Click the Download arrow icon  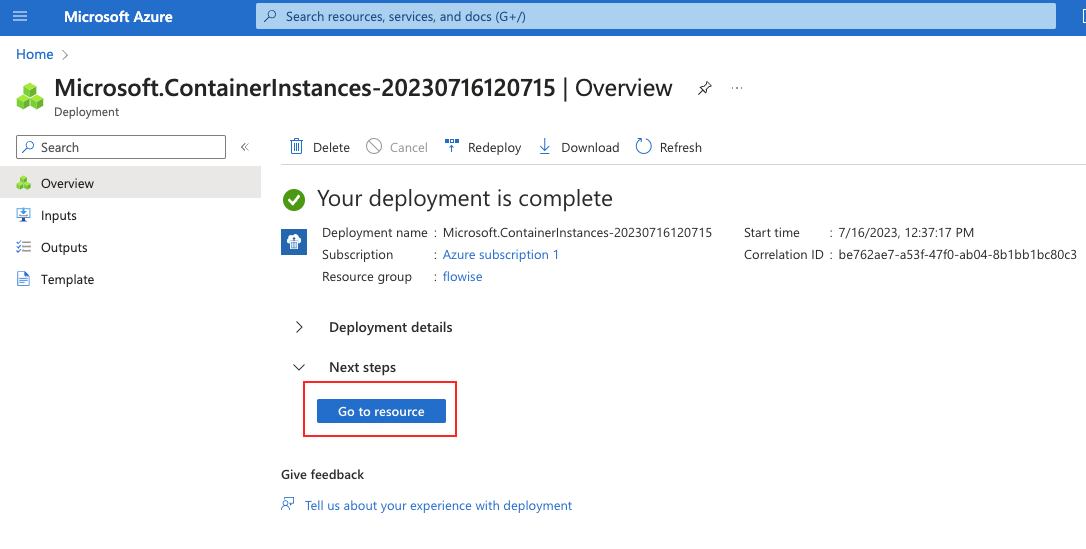pos(545,147)
